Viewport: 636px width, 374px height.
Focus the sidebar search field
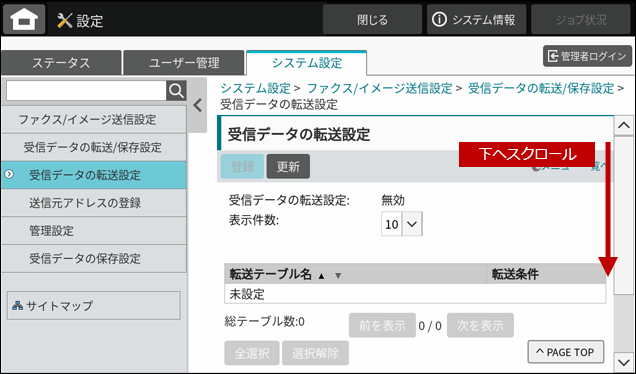(x=86, y=90)
